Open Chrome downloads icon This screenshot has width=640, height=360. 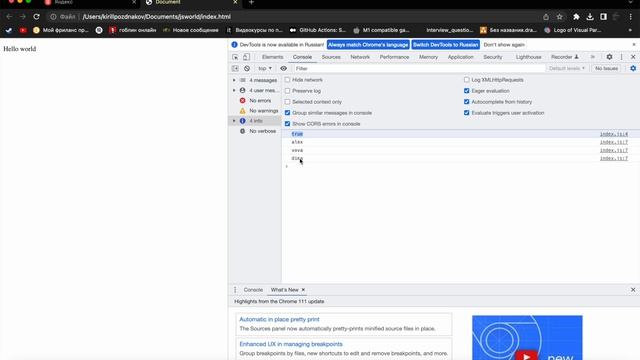[590, 17]
